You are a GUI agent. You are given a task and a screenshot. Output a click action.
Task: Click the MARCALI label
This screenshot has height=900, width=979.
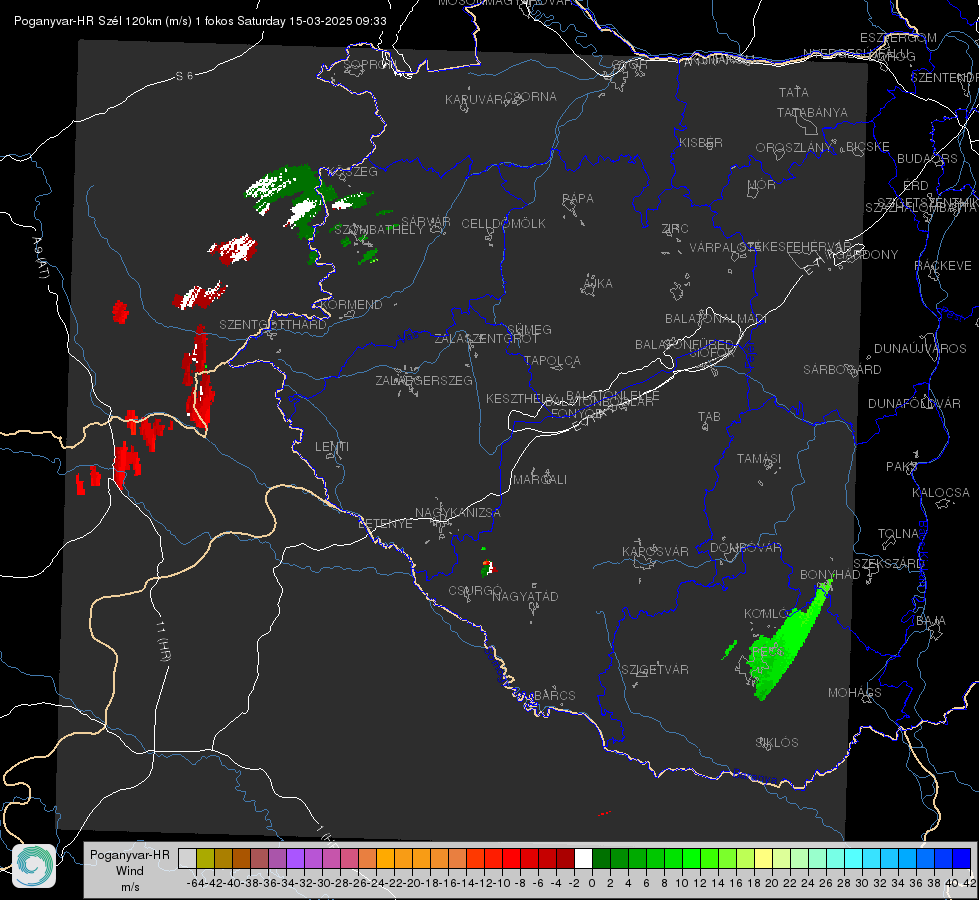point(540,480)
